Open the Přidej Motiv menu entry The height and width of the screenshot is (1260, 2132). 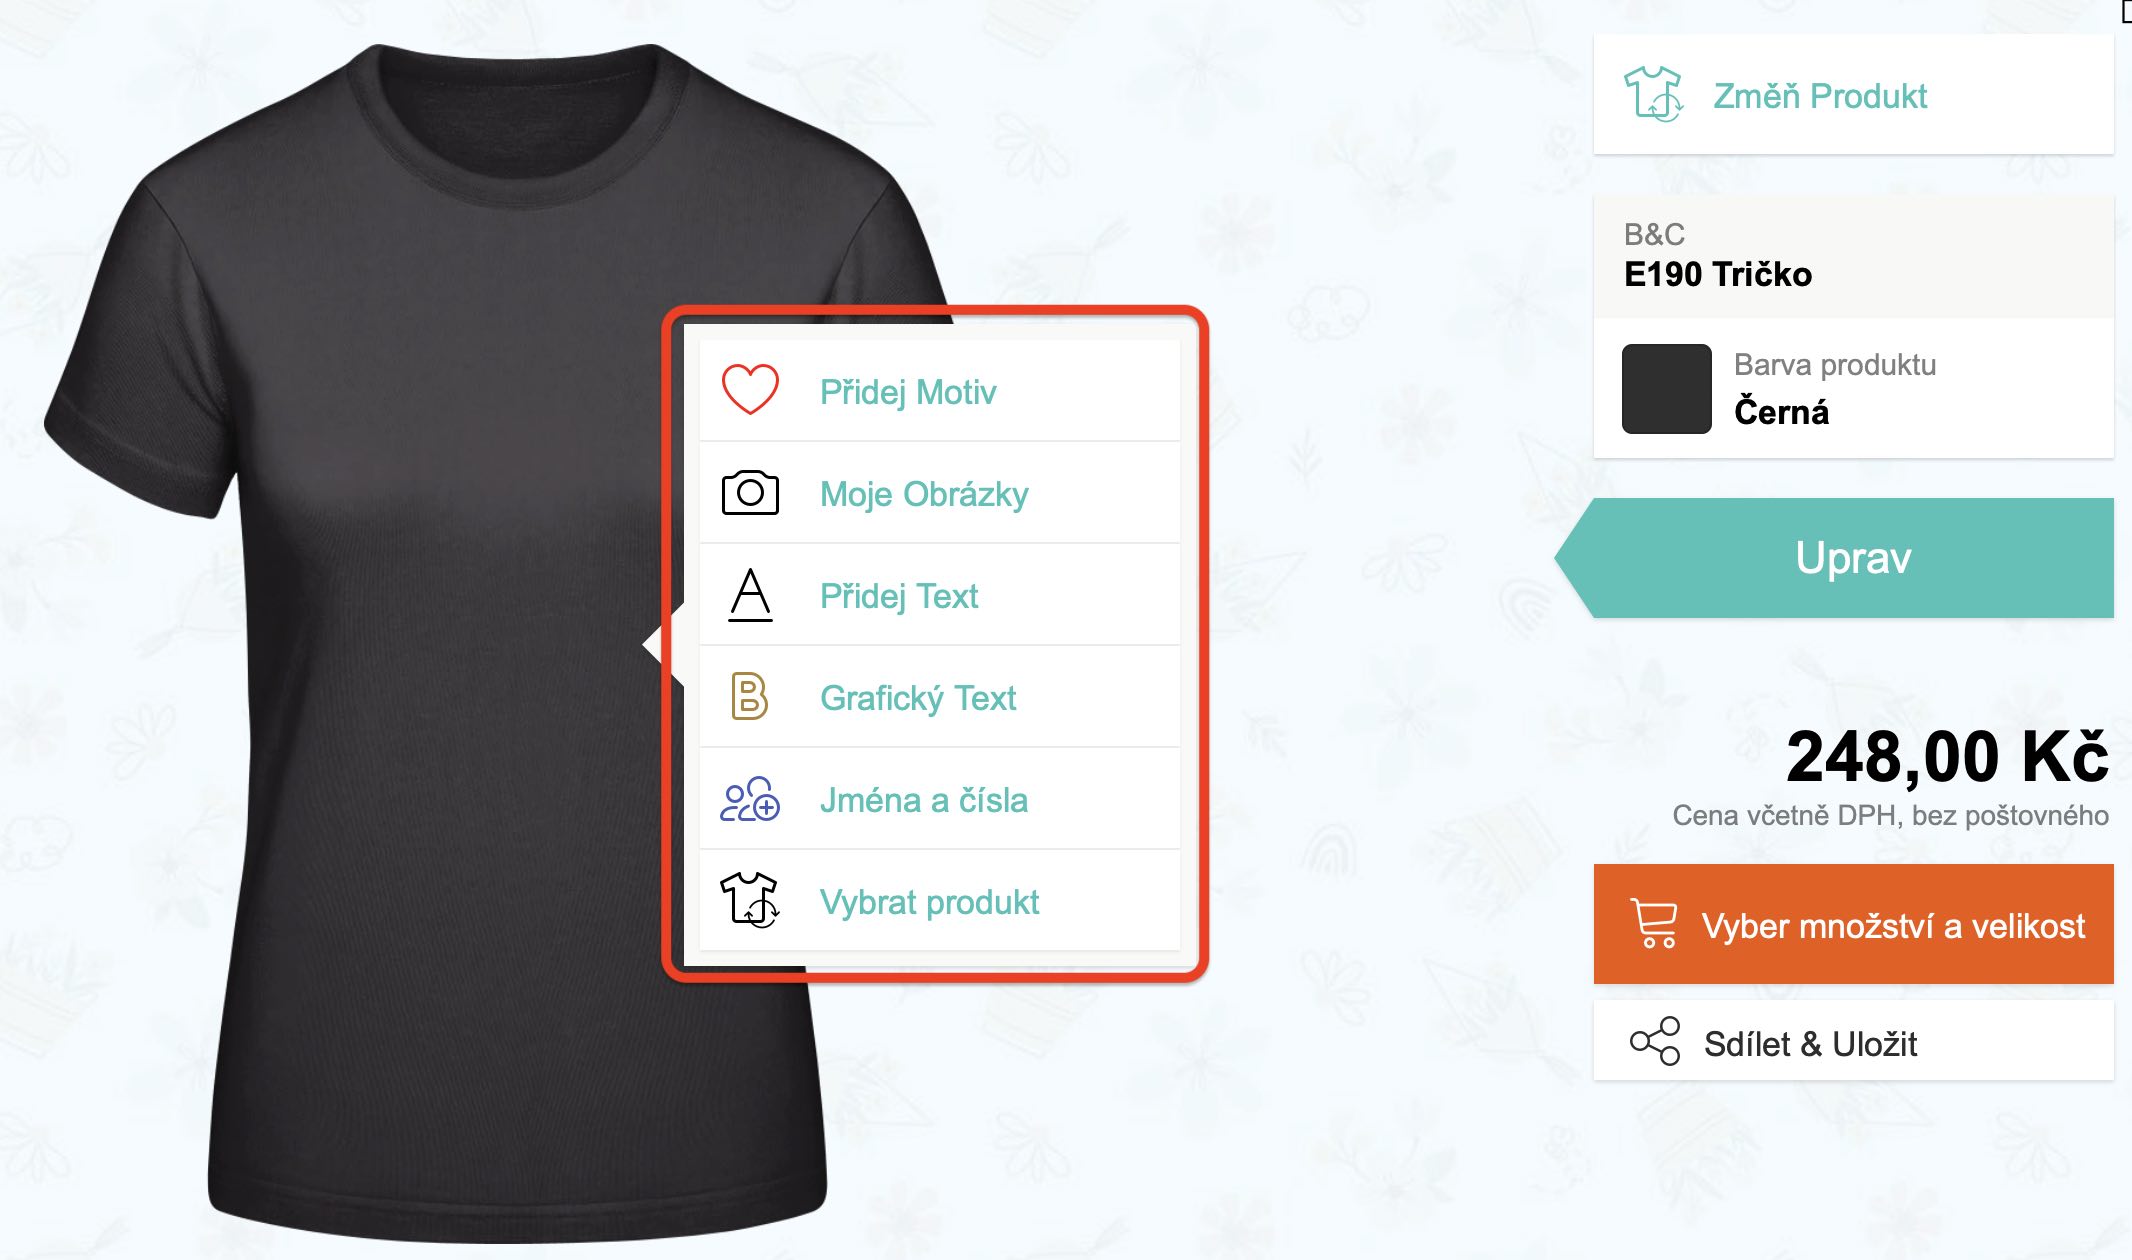pyautogui.click(x=940, y=390)
